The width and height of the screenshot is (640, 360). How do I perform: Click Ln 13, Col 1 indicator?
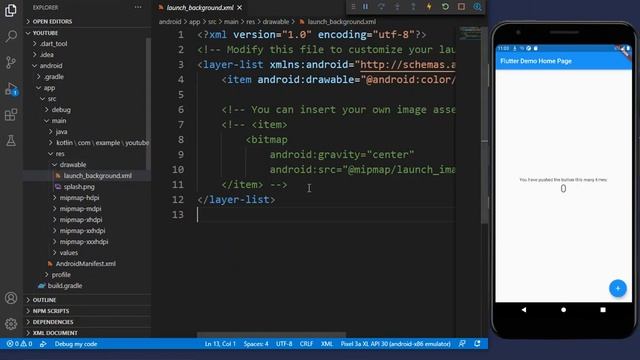coord(220,344)
